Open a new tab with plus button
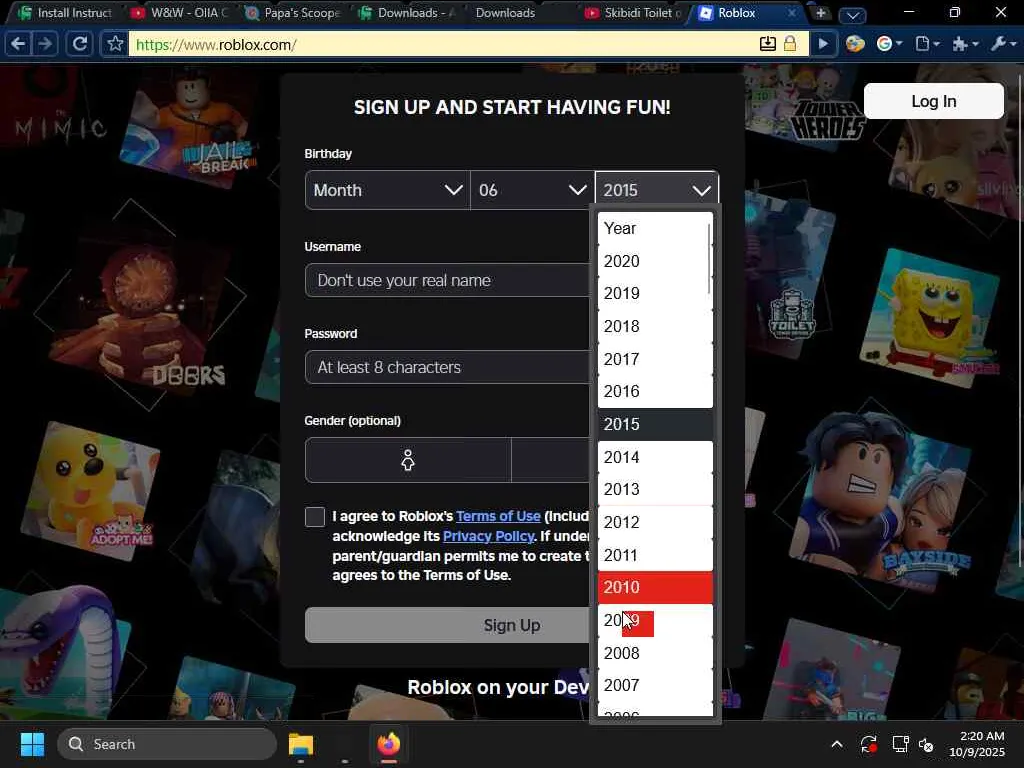 821,13
